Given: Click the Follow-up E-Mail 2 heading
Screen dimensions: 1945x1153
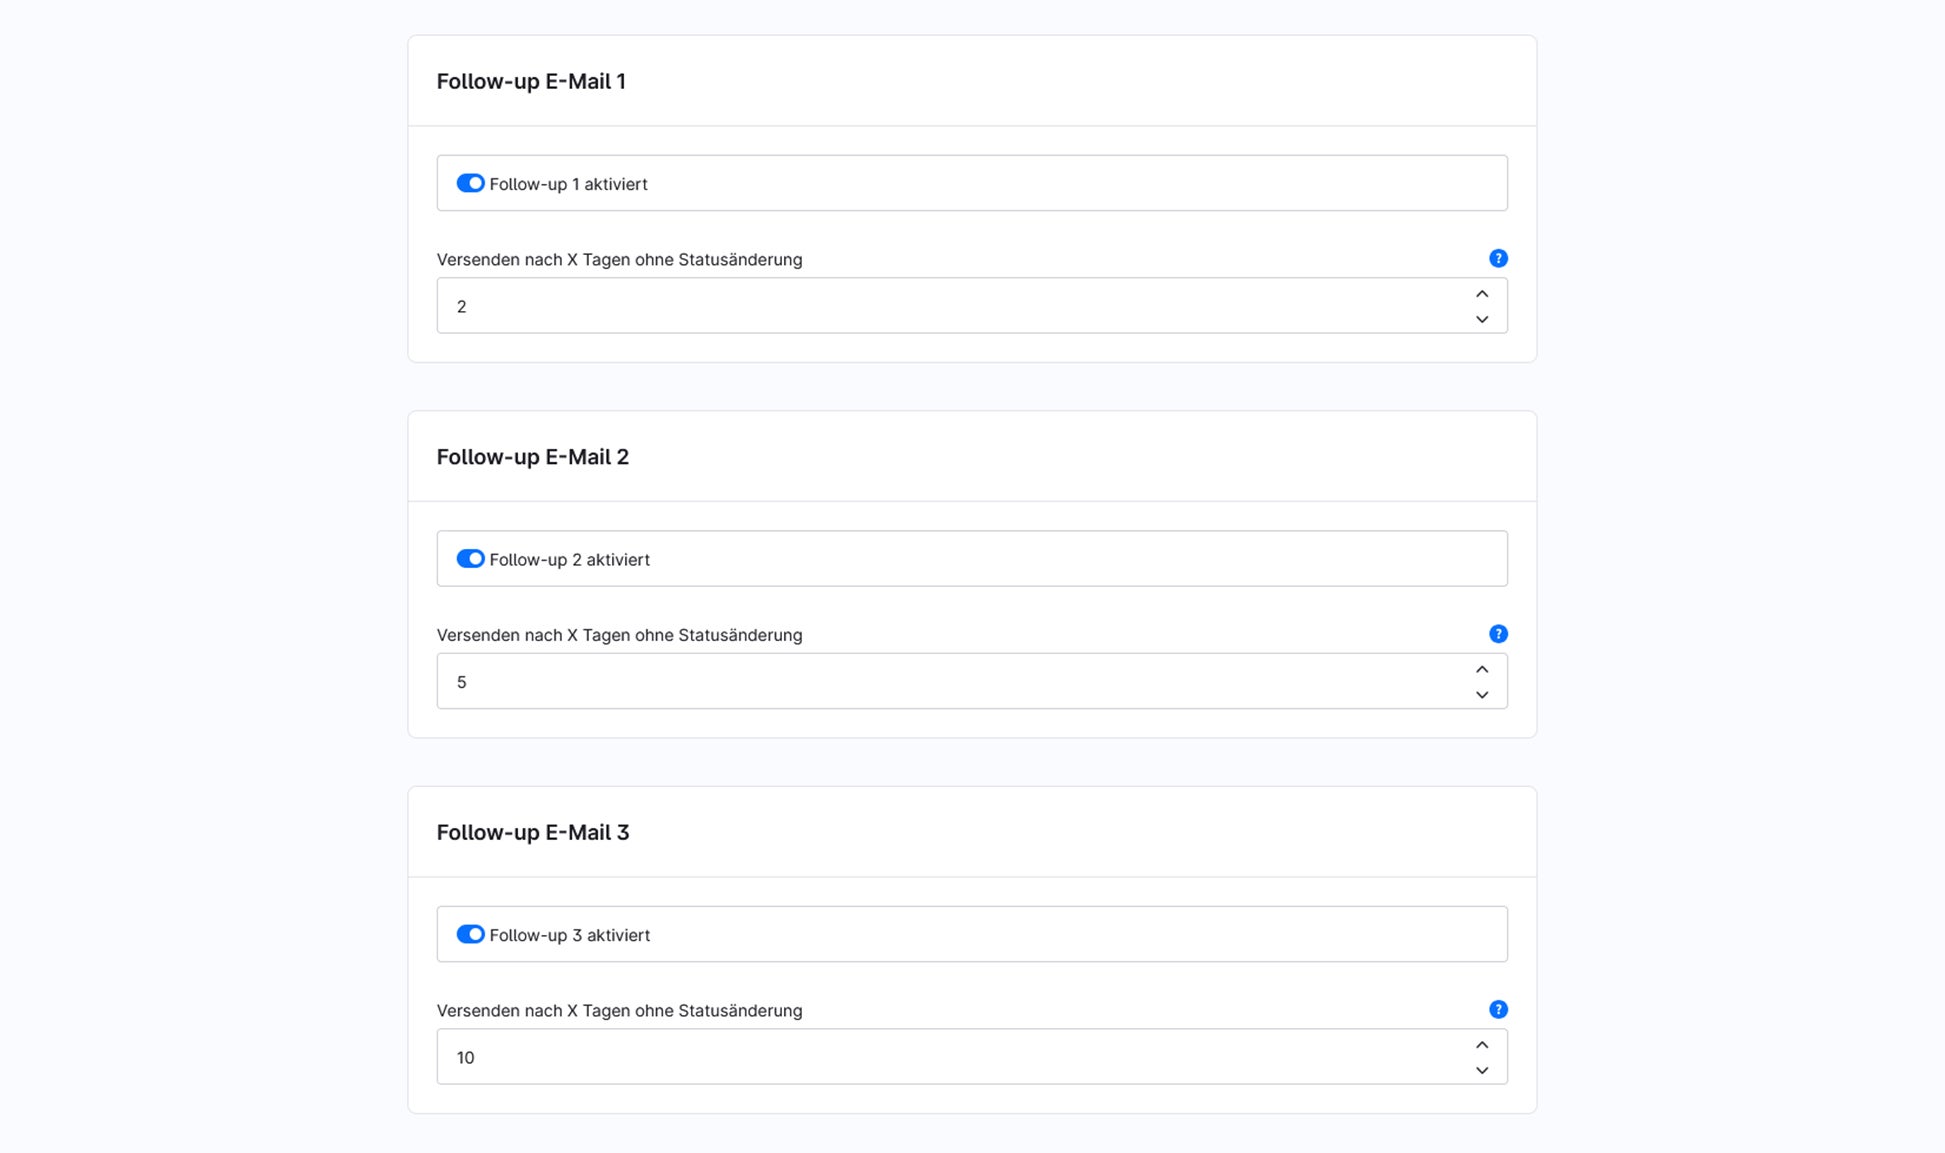Looking at the screenshot, I should (533, 457).
